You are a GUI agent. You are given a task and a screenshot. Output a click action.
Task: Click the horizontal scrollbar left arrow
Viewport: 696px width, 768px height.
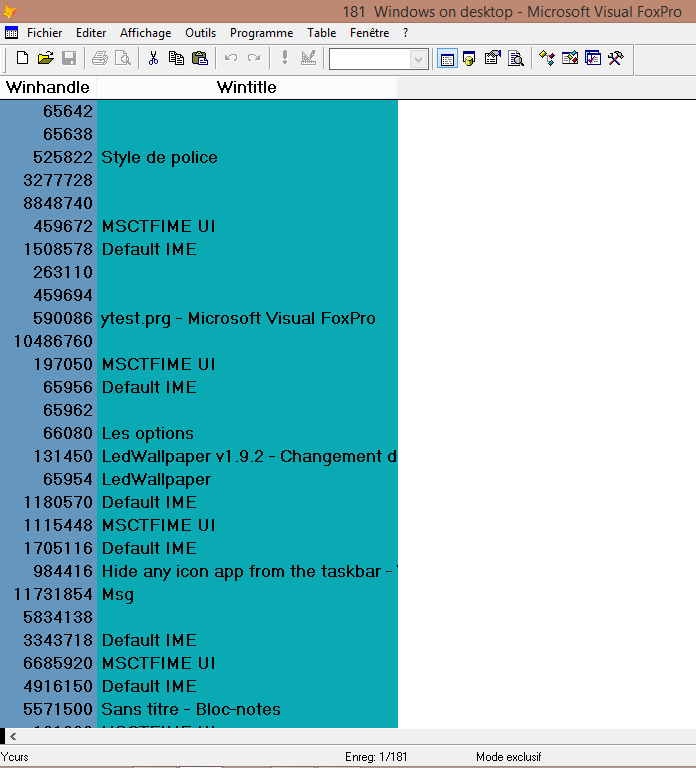point(13,736)
